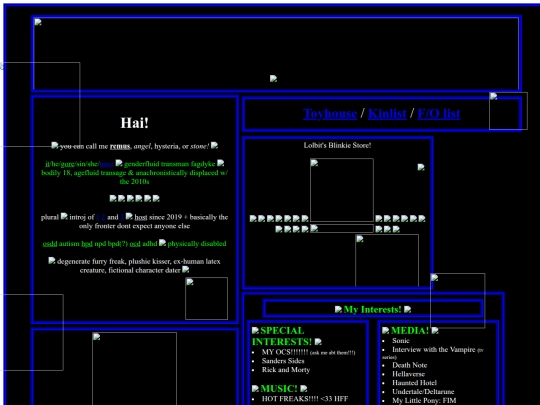
Task: Select 'My Little Pony: FIM' list item
Action: 424,401
